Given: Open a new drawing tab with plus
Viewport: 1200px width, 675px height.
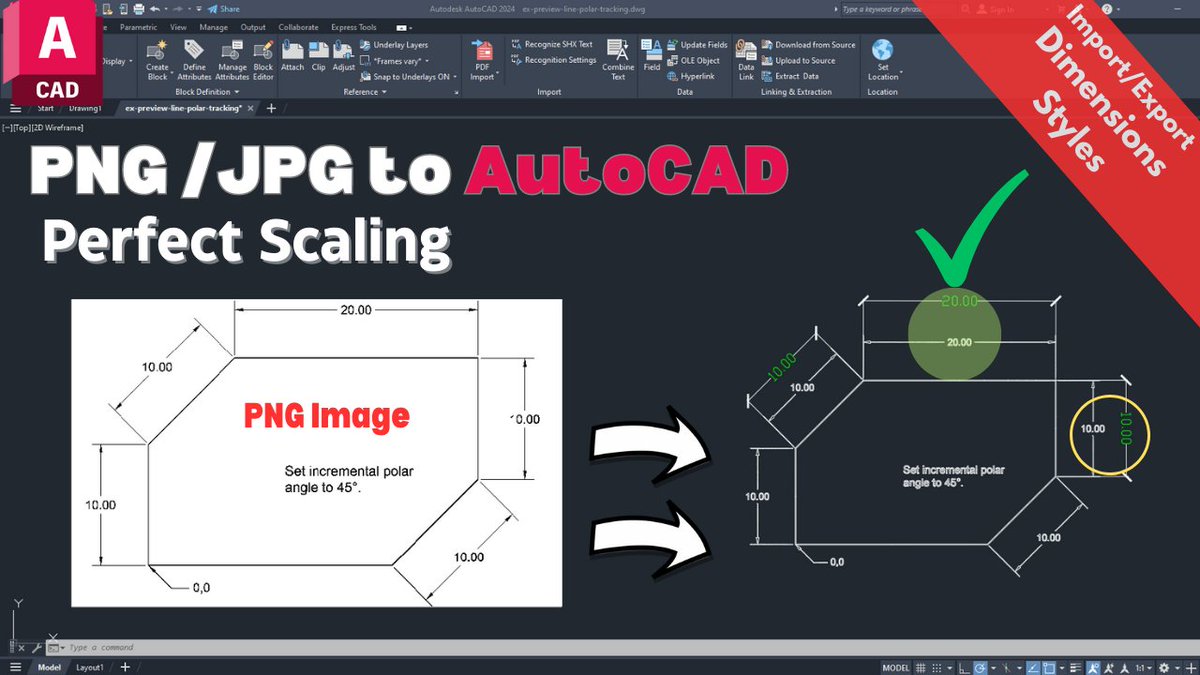Looking at the screenshot, I should (x=271, y=107).
